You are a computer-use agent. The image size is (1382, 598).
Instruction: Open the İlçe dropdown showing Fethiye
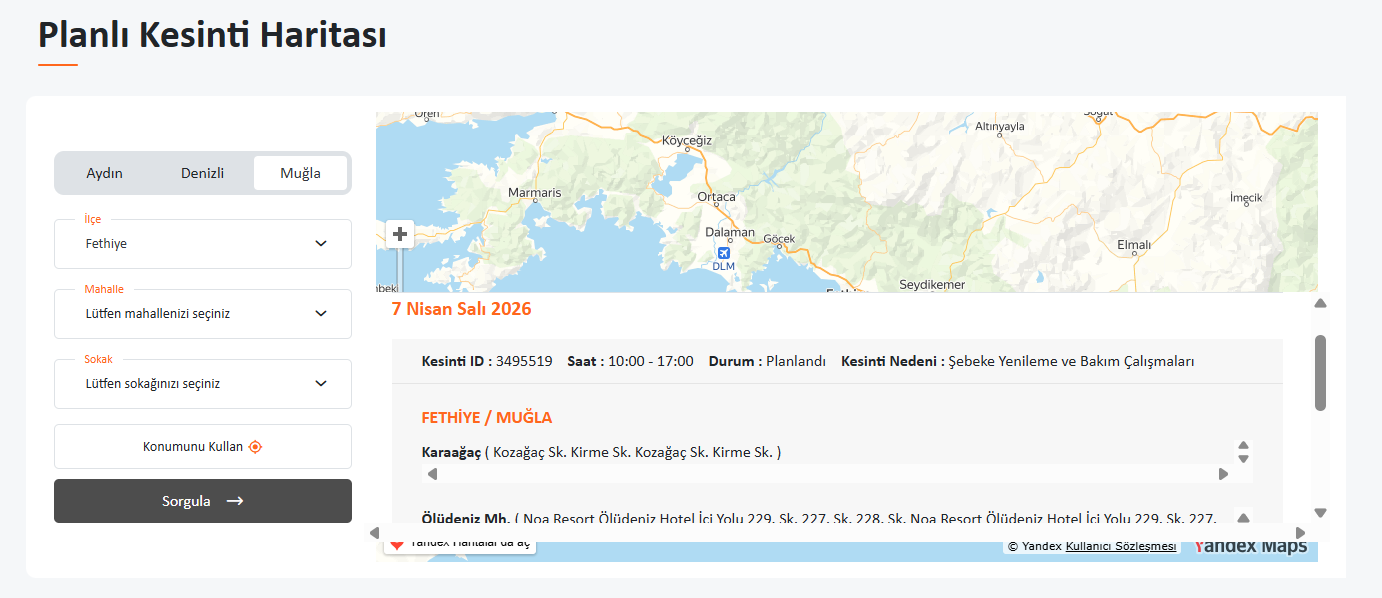click(203, 244)
